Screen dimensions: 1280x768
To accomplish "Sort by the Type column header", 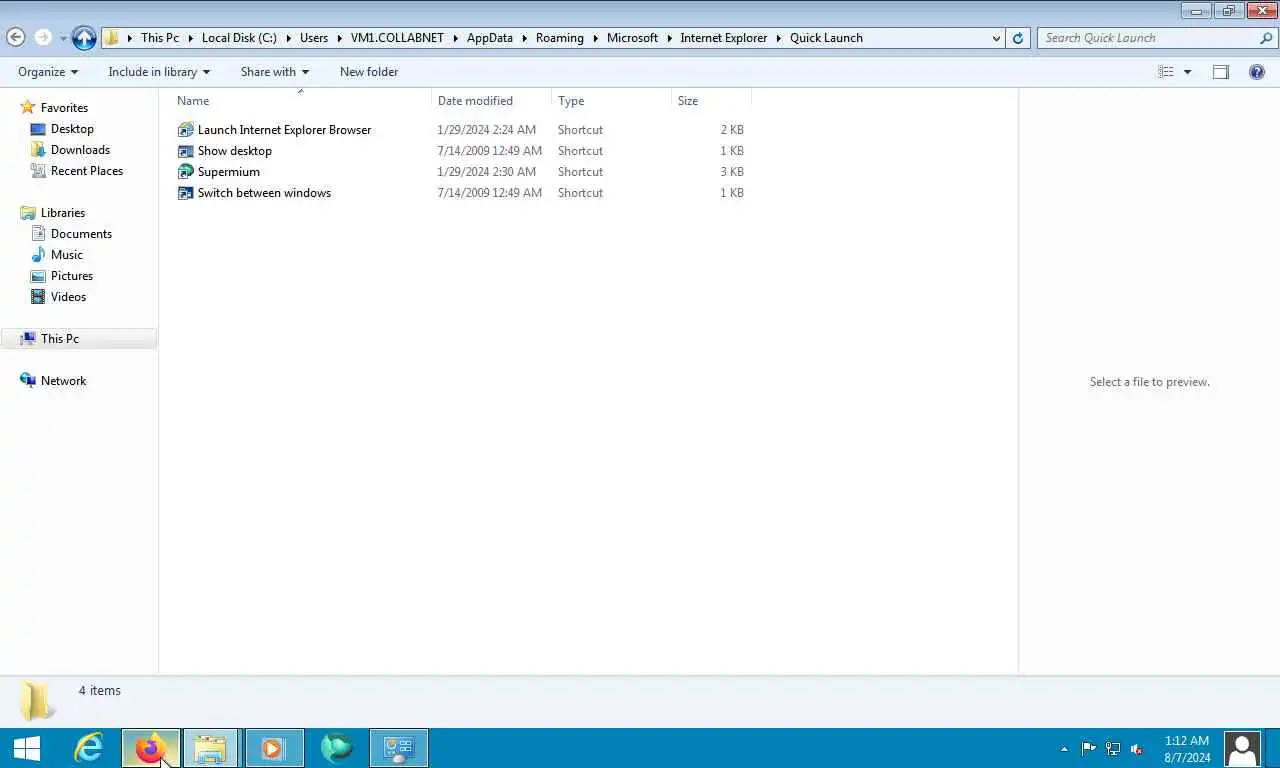I will point(611,101).
